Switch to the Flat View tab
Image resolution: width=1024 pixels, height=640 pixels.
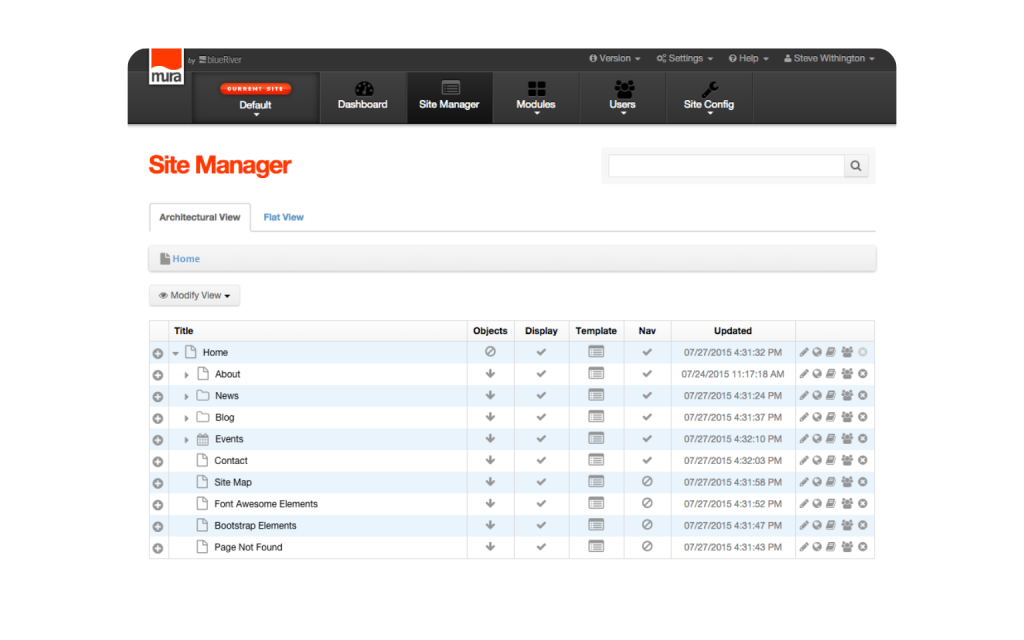[x=283, y=217]
